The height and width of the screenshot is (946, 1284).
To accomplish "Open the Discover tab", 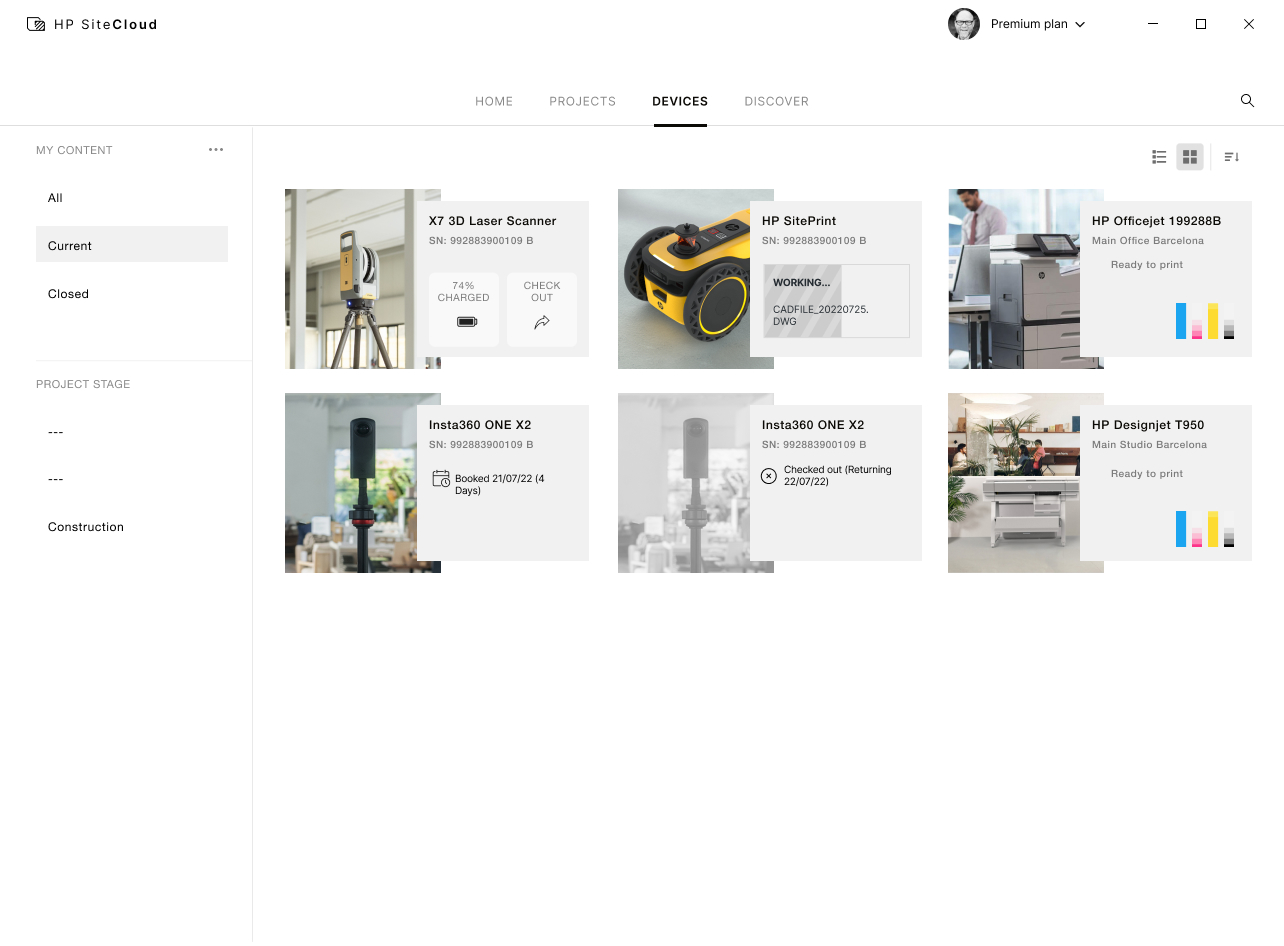I will [776, 101].
